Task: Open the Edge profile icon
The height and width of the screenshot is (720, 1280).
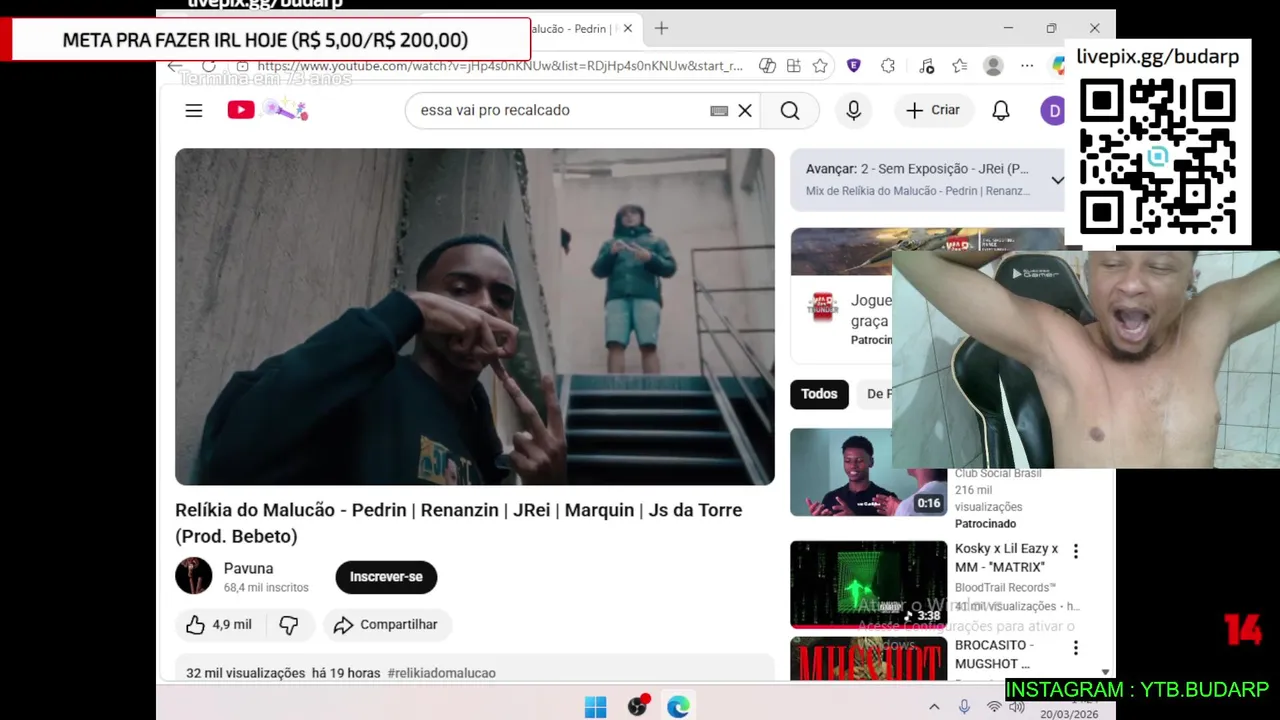Action: pos(993,66)
